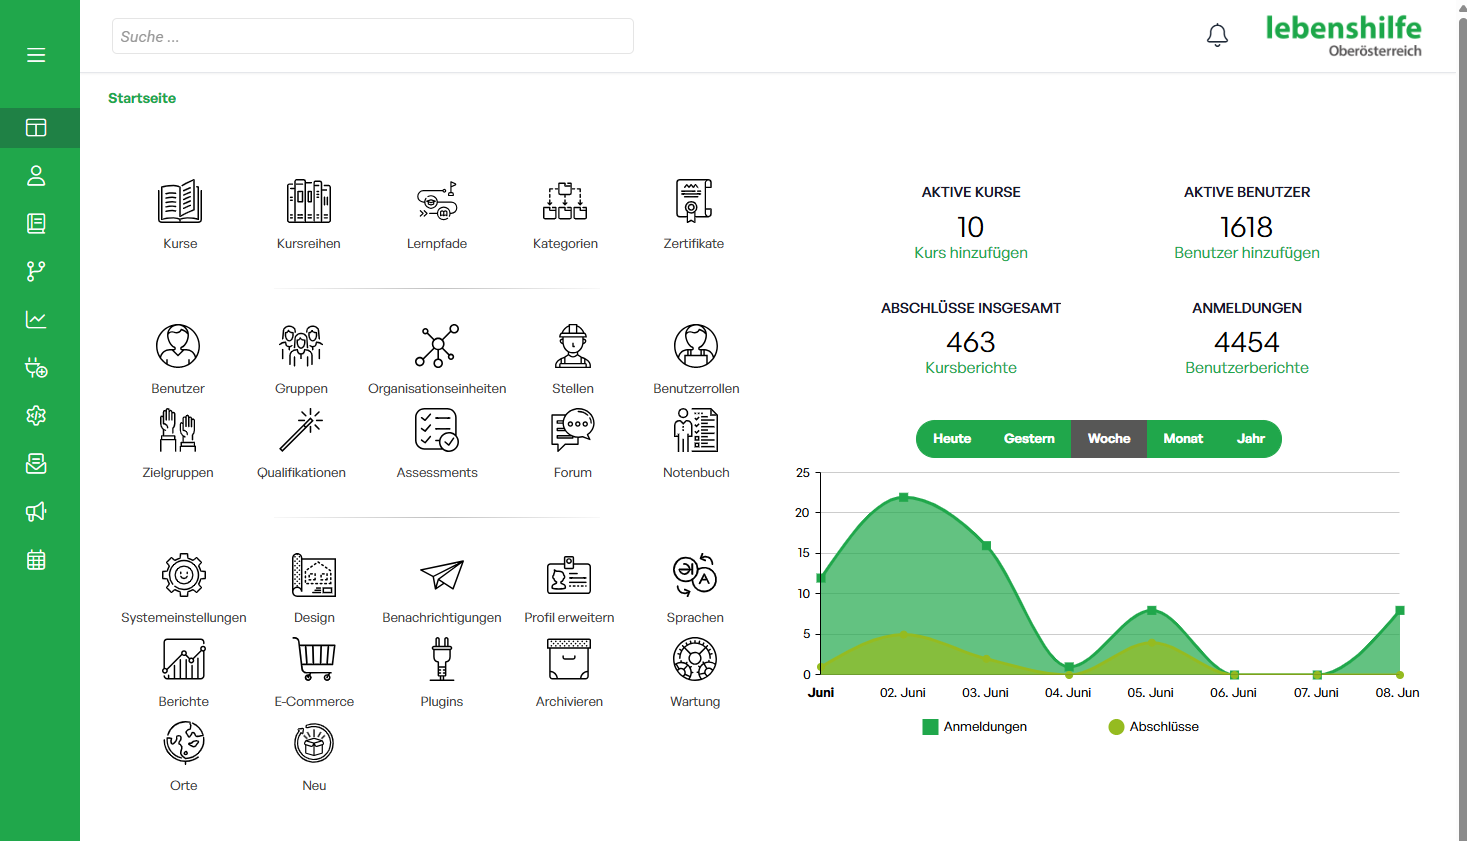Open Wartung icon
This screenshot has height=841, width=1467.
point(695,659)
